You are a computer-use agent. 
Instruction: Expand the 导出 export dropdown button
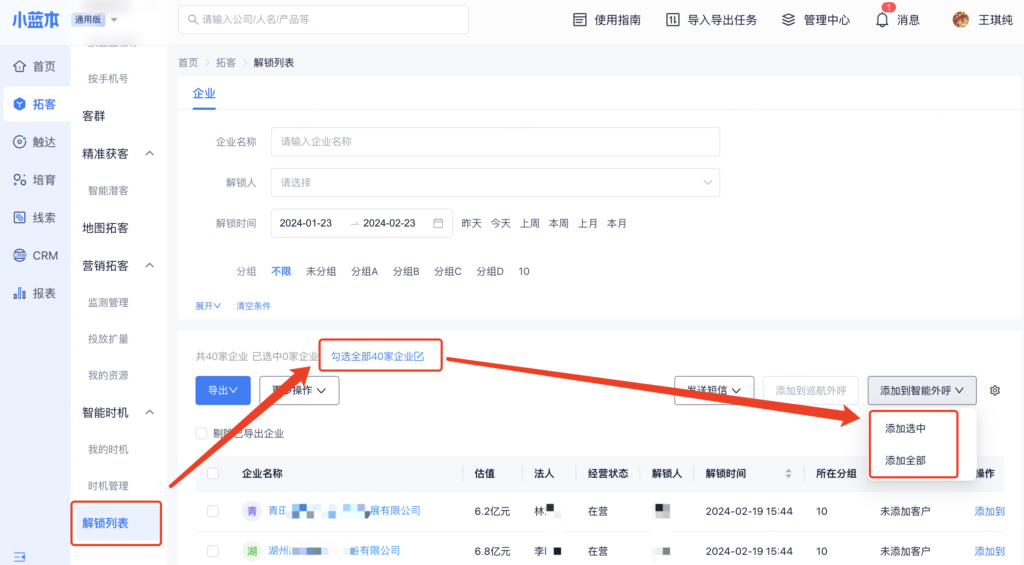click(x=222, y=390)
